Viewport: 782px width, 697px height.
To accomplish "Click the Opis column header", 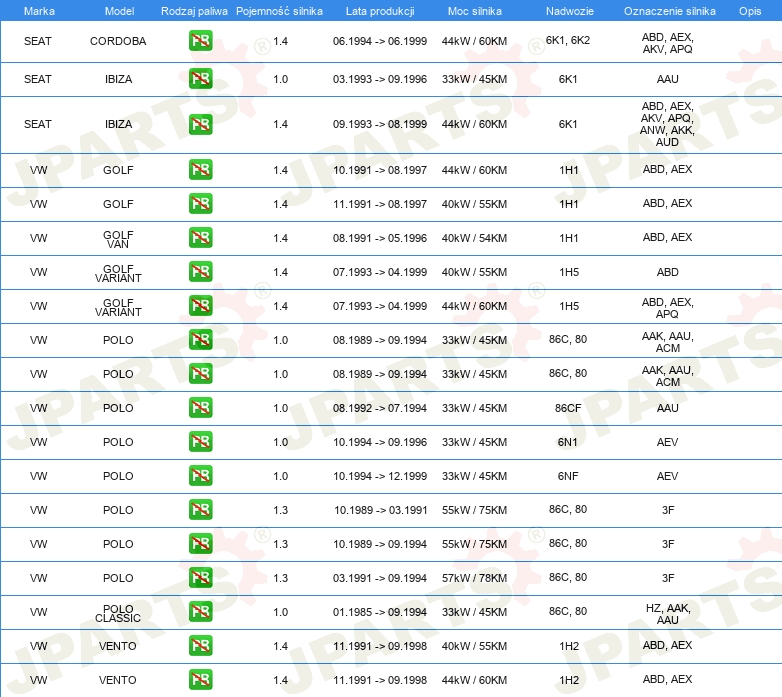I will point(750,11).
